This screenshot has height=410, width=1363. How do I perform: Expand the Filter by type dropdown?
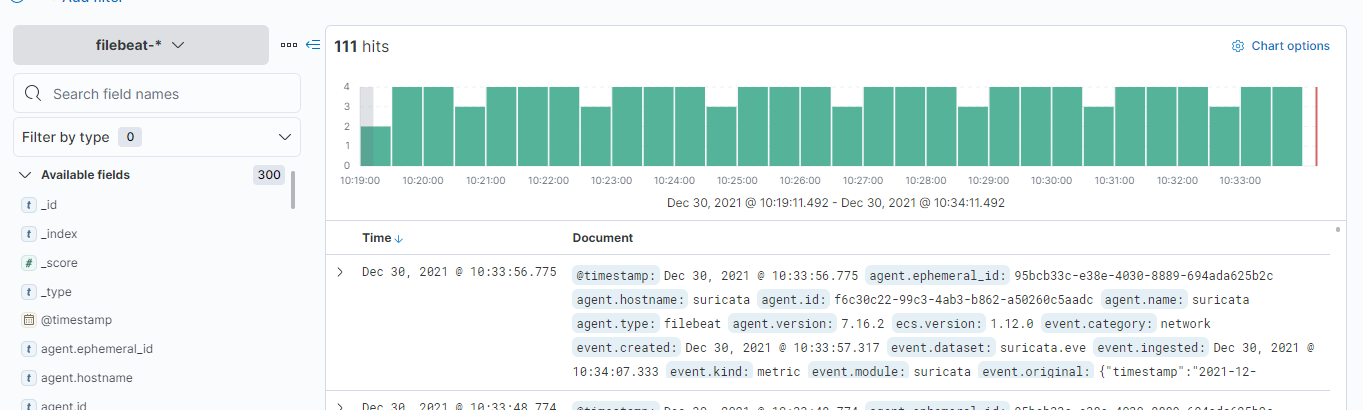tap(157, 137)
